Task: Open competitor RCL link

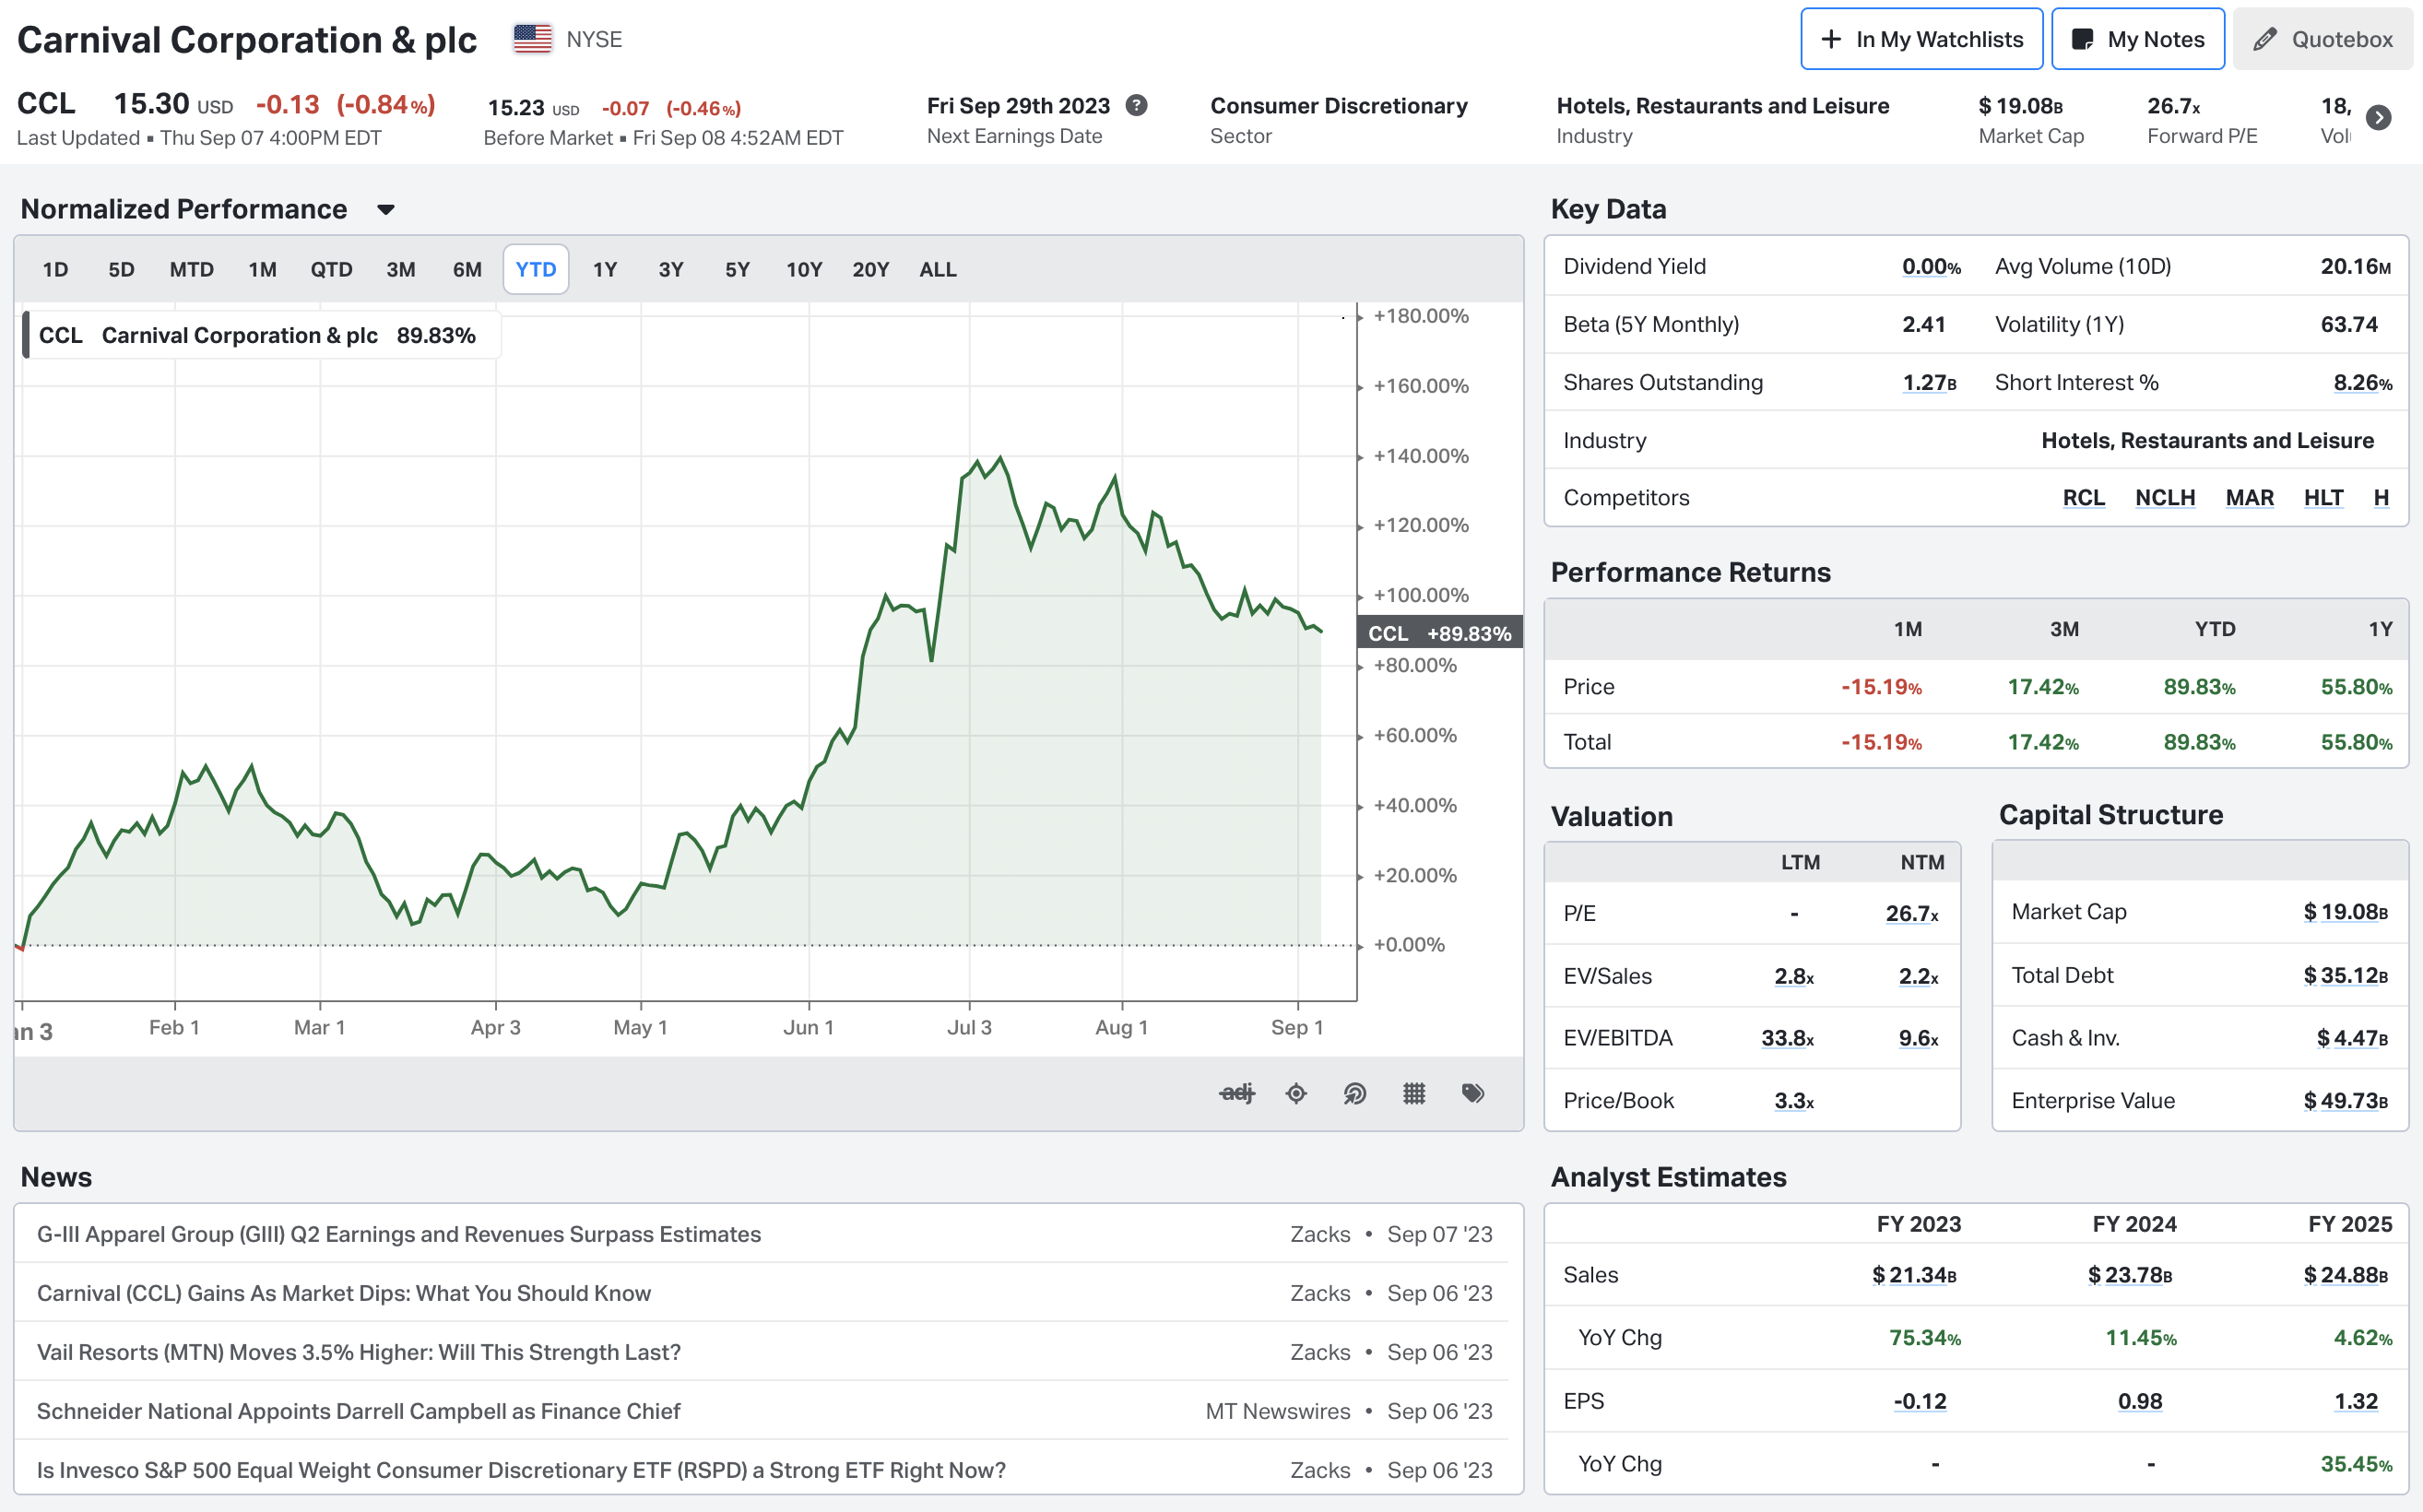Action: pos(2084,497)
